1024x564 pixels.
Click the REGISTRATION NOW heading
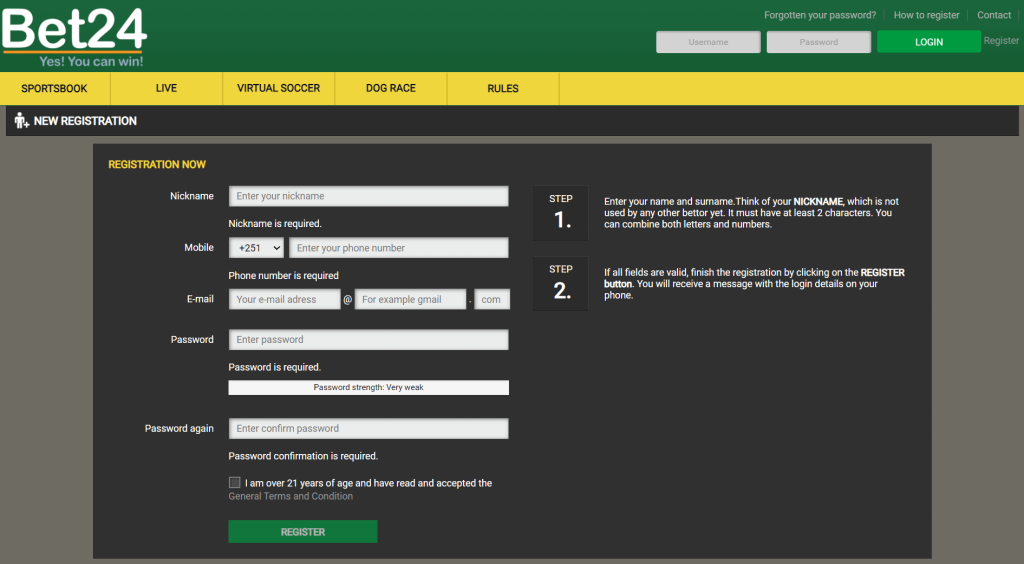pyautogui.click(x=157, y=164)
